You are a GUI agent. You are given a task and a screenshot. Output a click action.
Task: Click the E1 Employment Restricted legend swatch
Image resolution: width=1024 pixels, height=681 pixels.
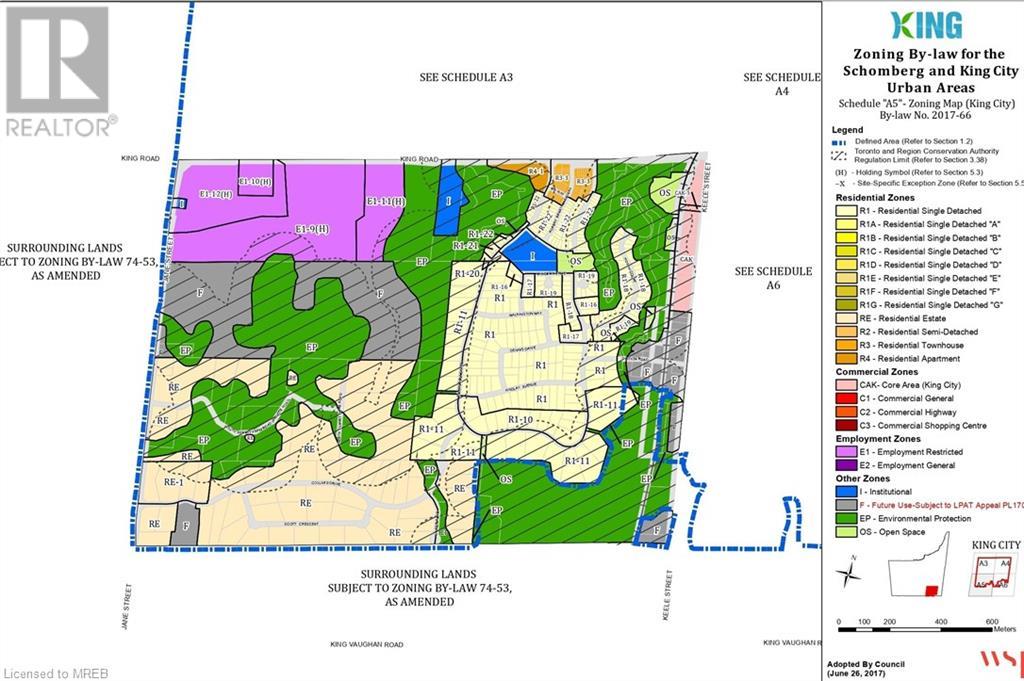[845, 451]
